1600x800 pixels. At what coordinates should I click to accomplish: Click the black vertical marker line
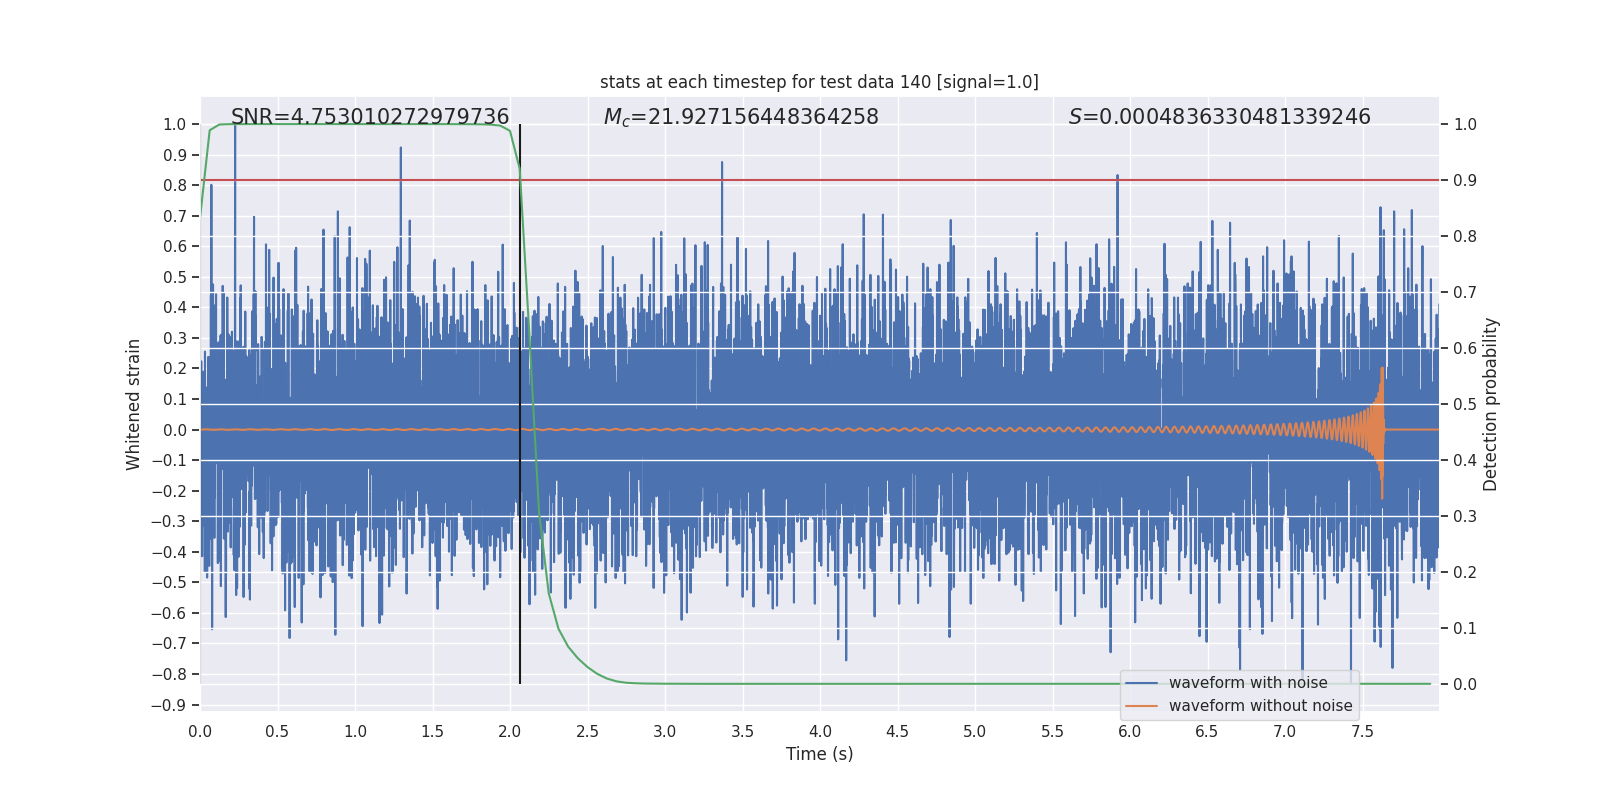click(x=520, y=400)
